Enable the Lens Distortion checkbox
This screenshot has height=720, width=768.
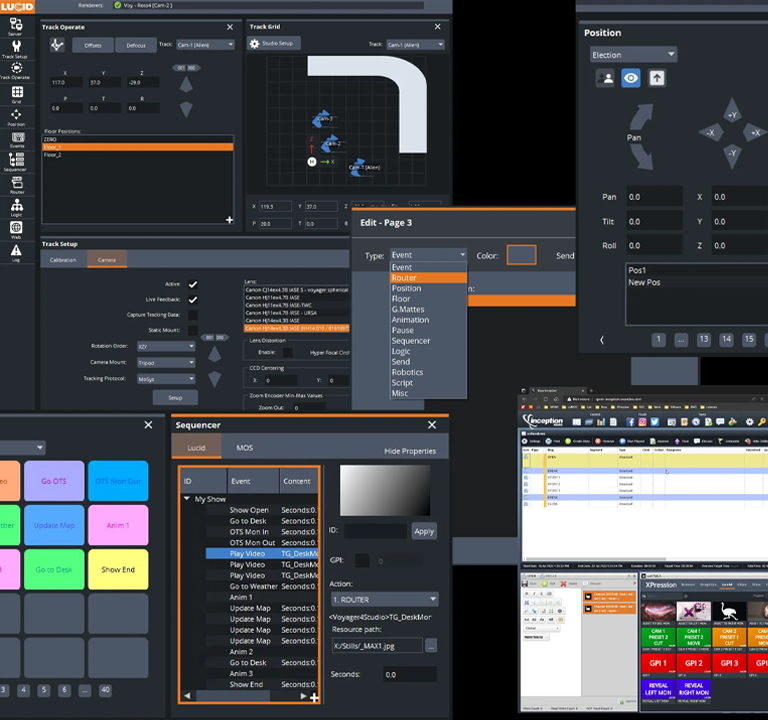[x=288, y=352]
